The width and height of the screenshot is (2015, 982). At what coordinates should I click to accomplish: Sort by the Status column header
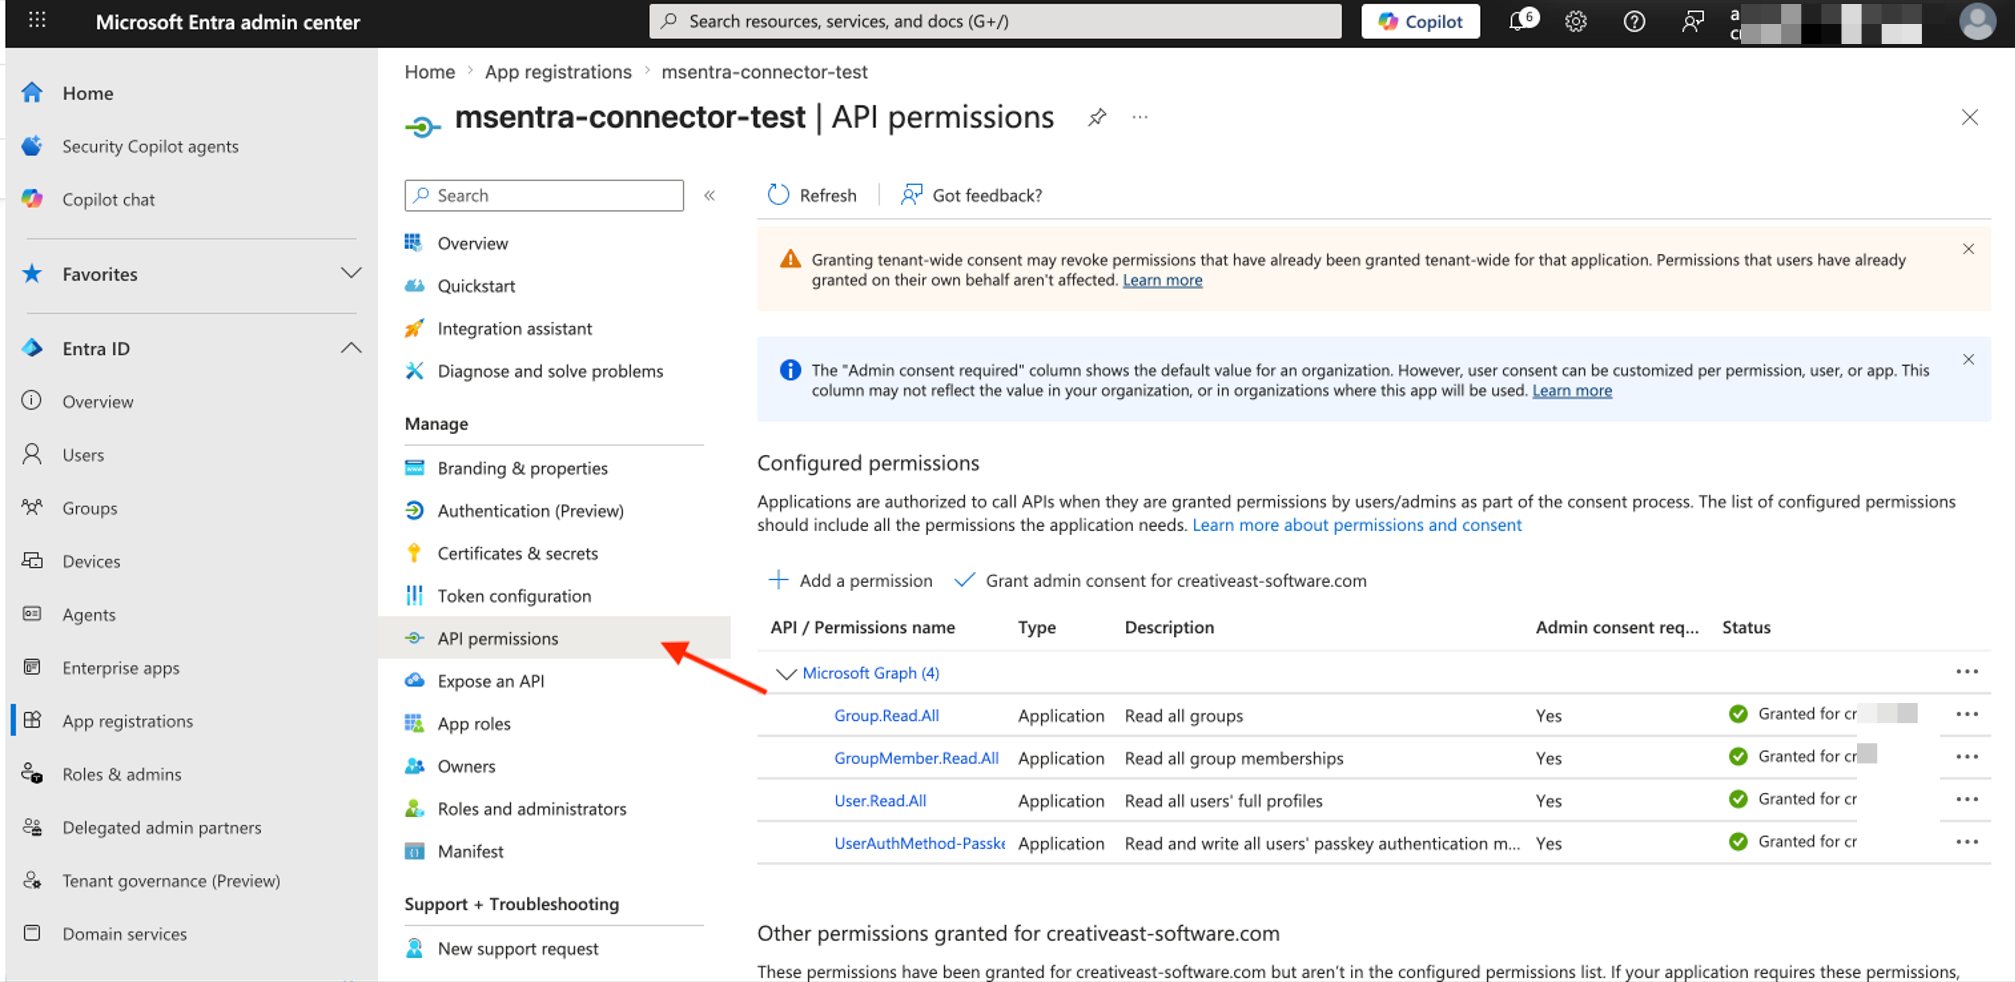pos(1746,627)
